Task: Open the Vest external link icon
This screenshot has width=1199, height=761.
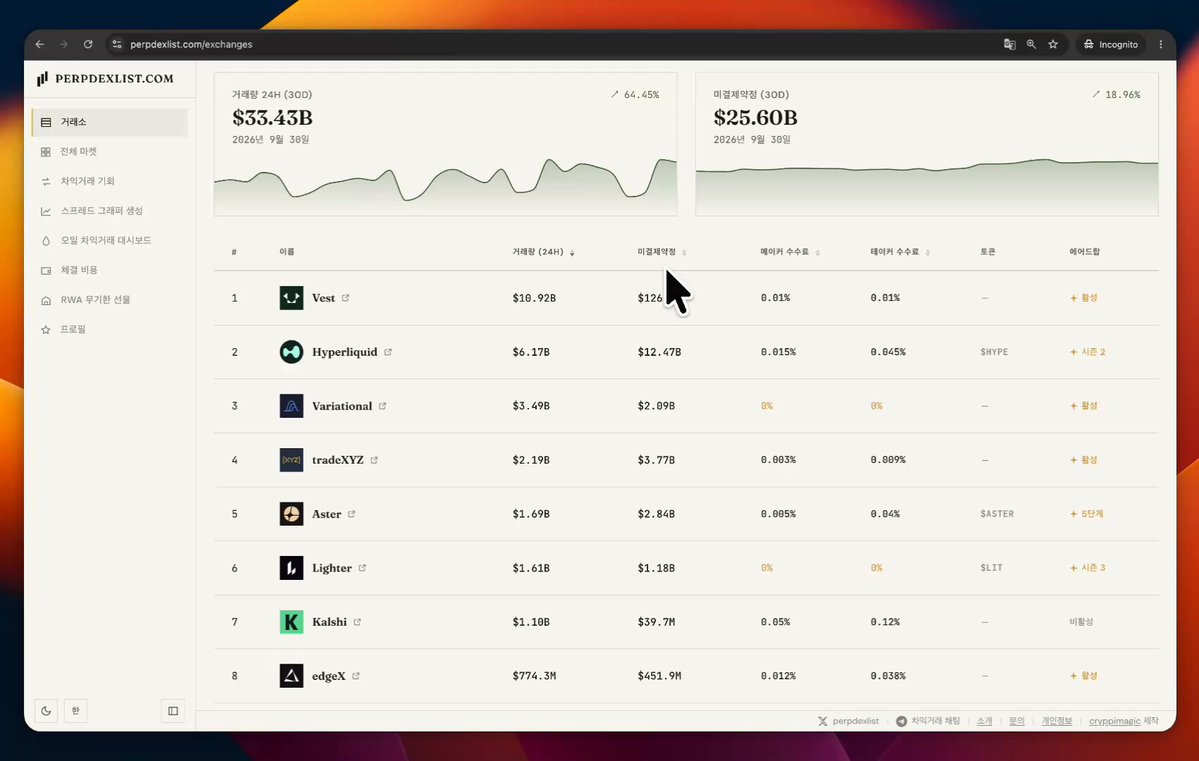Action: pos(346,298)
